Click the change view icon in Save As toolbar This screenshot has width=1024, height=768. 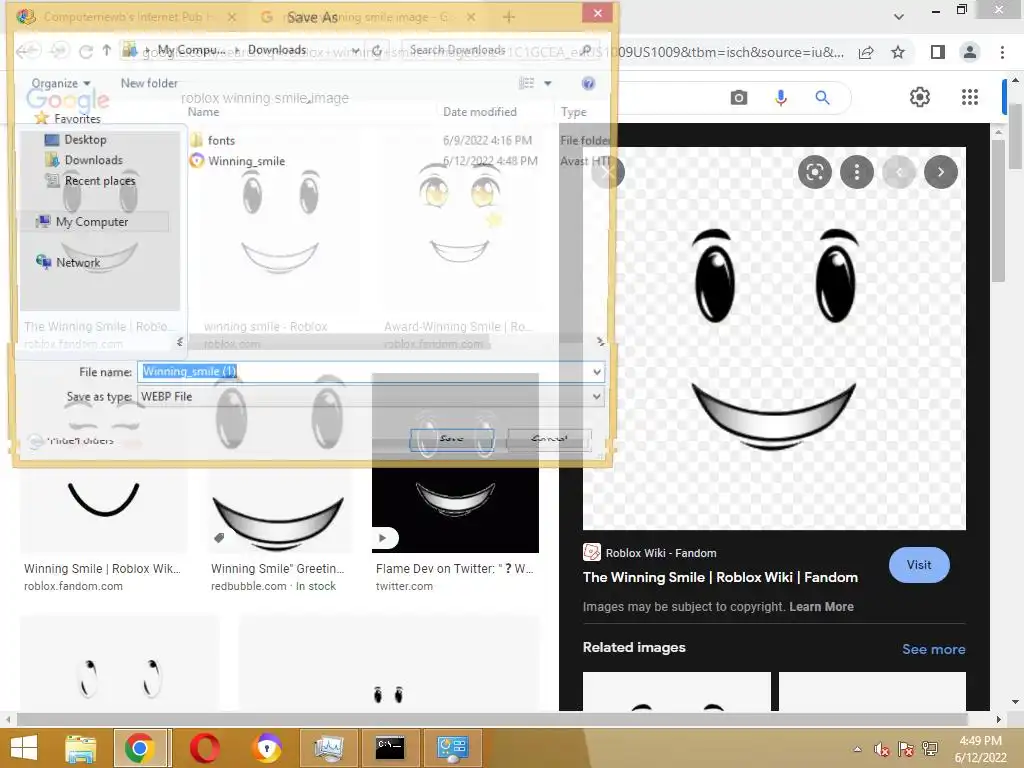click(526, 83)
